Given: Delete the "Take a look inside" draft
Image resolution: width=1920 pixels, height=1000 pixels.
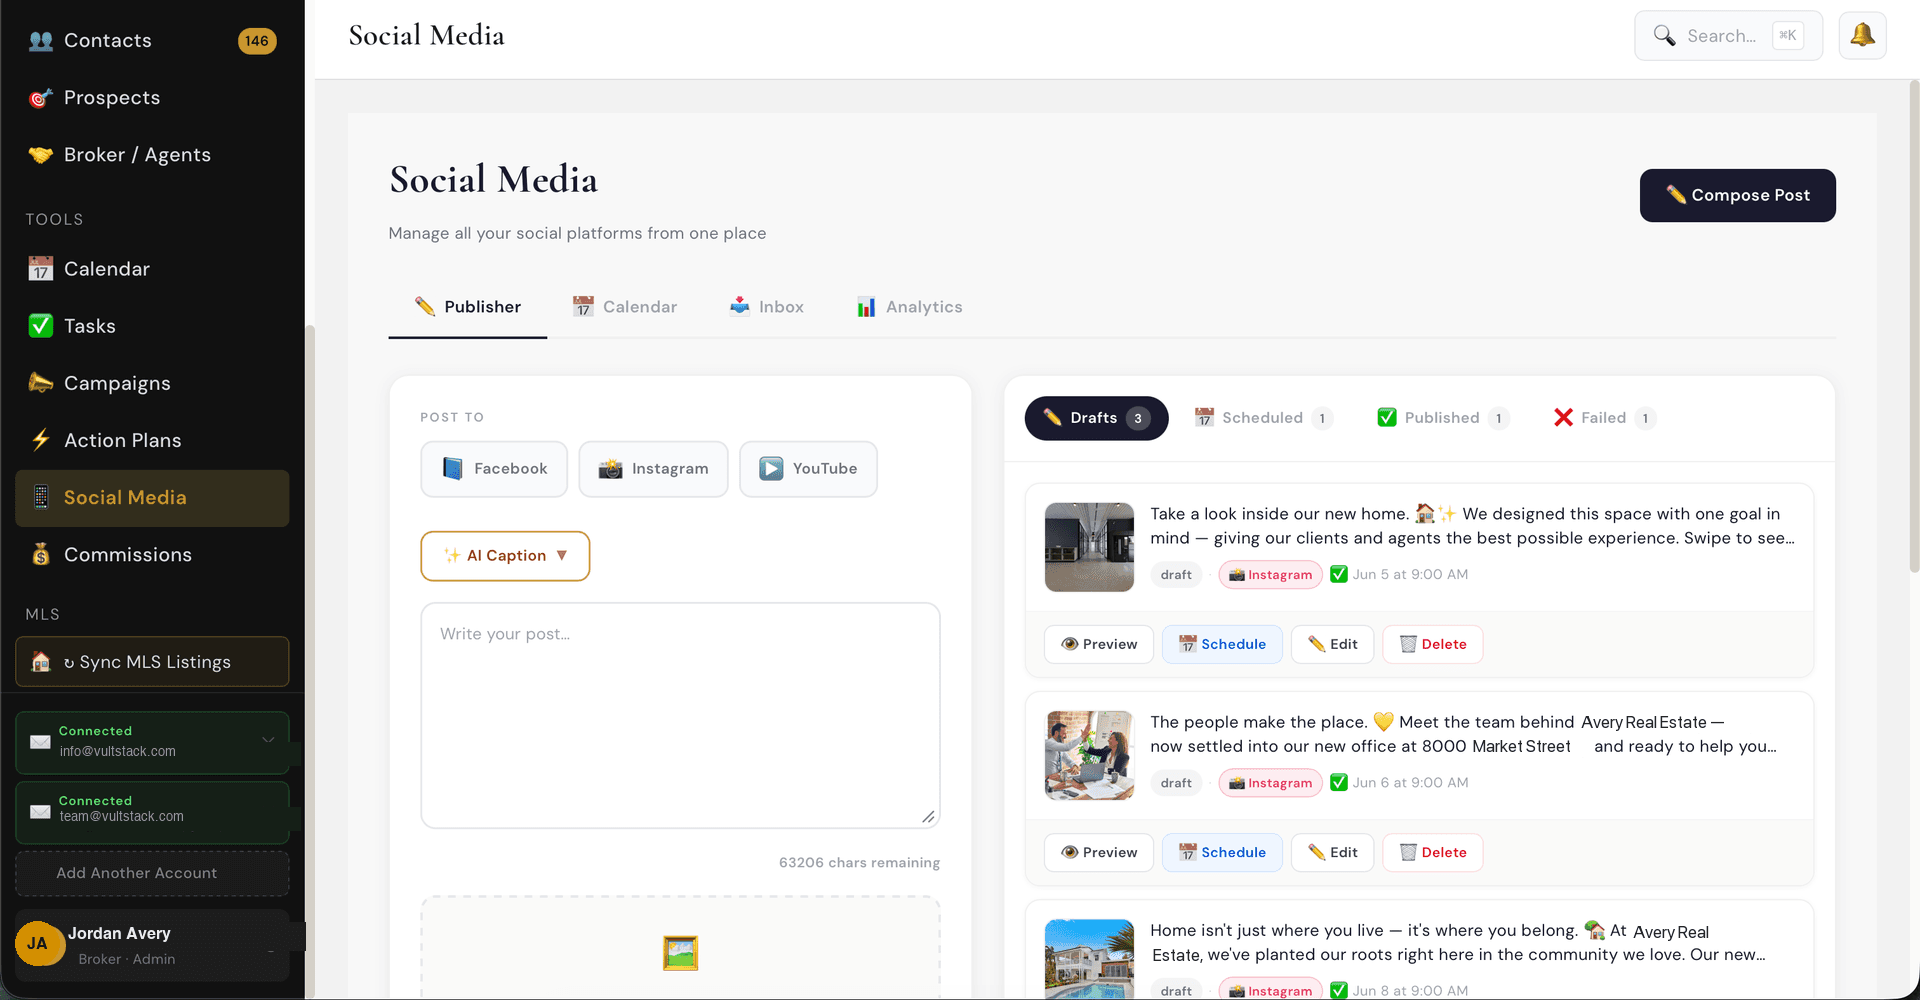Looking at the screenshot, I should coord(1432,645).
